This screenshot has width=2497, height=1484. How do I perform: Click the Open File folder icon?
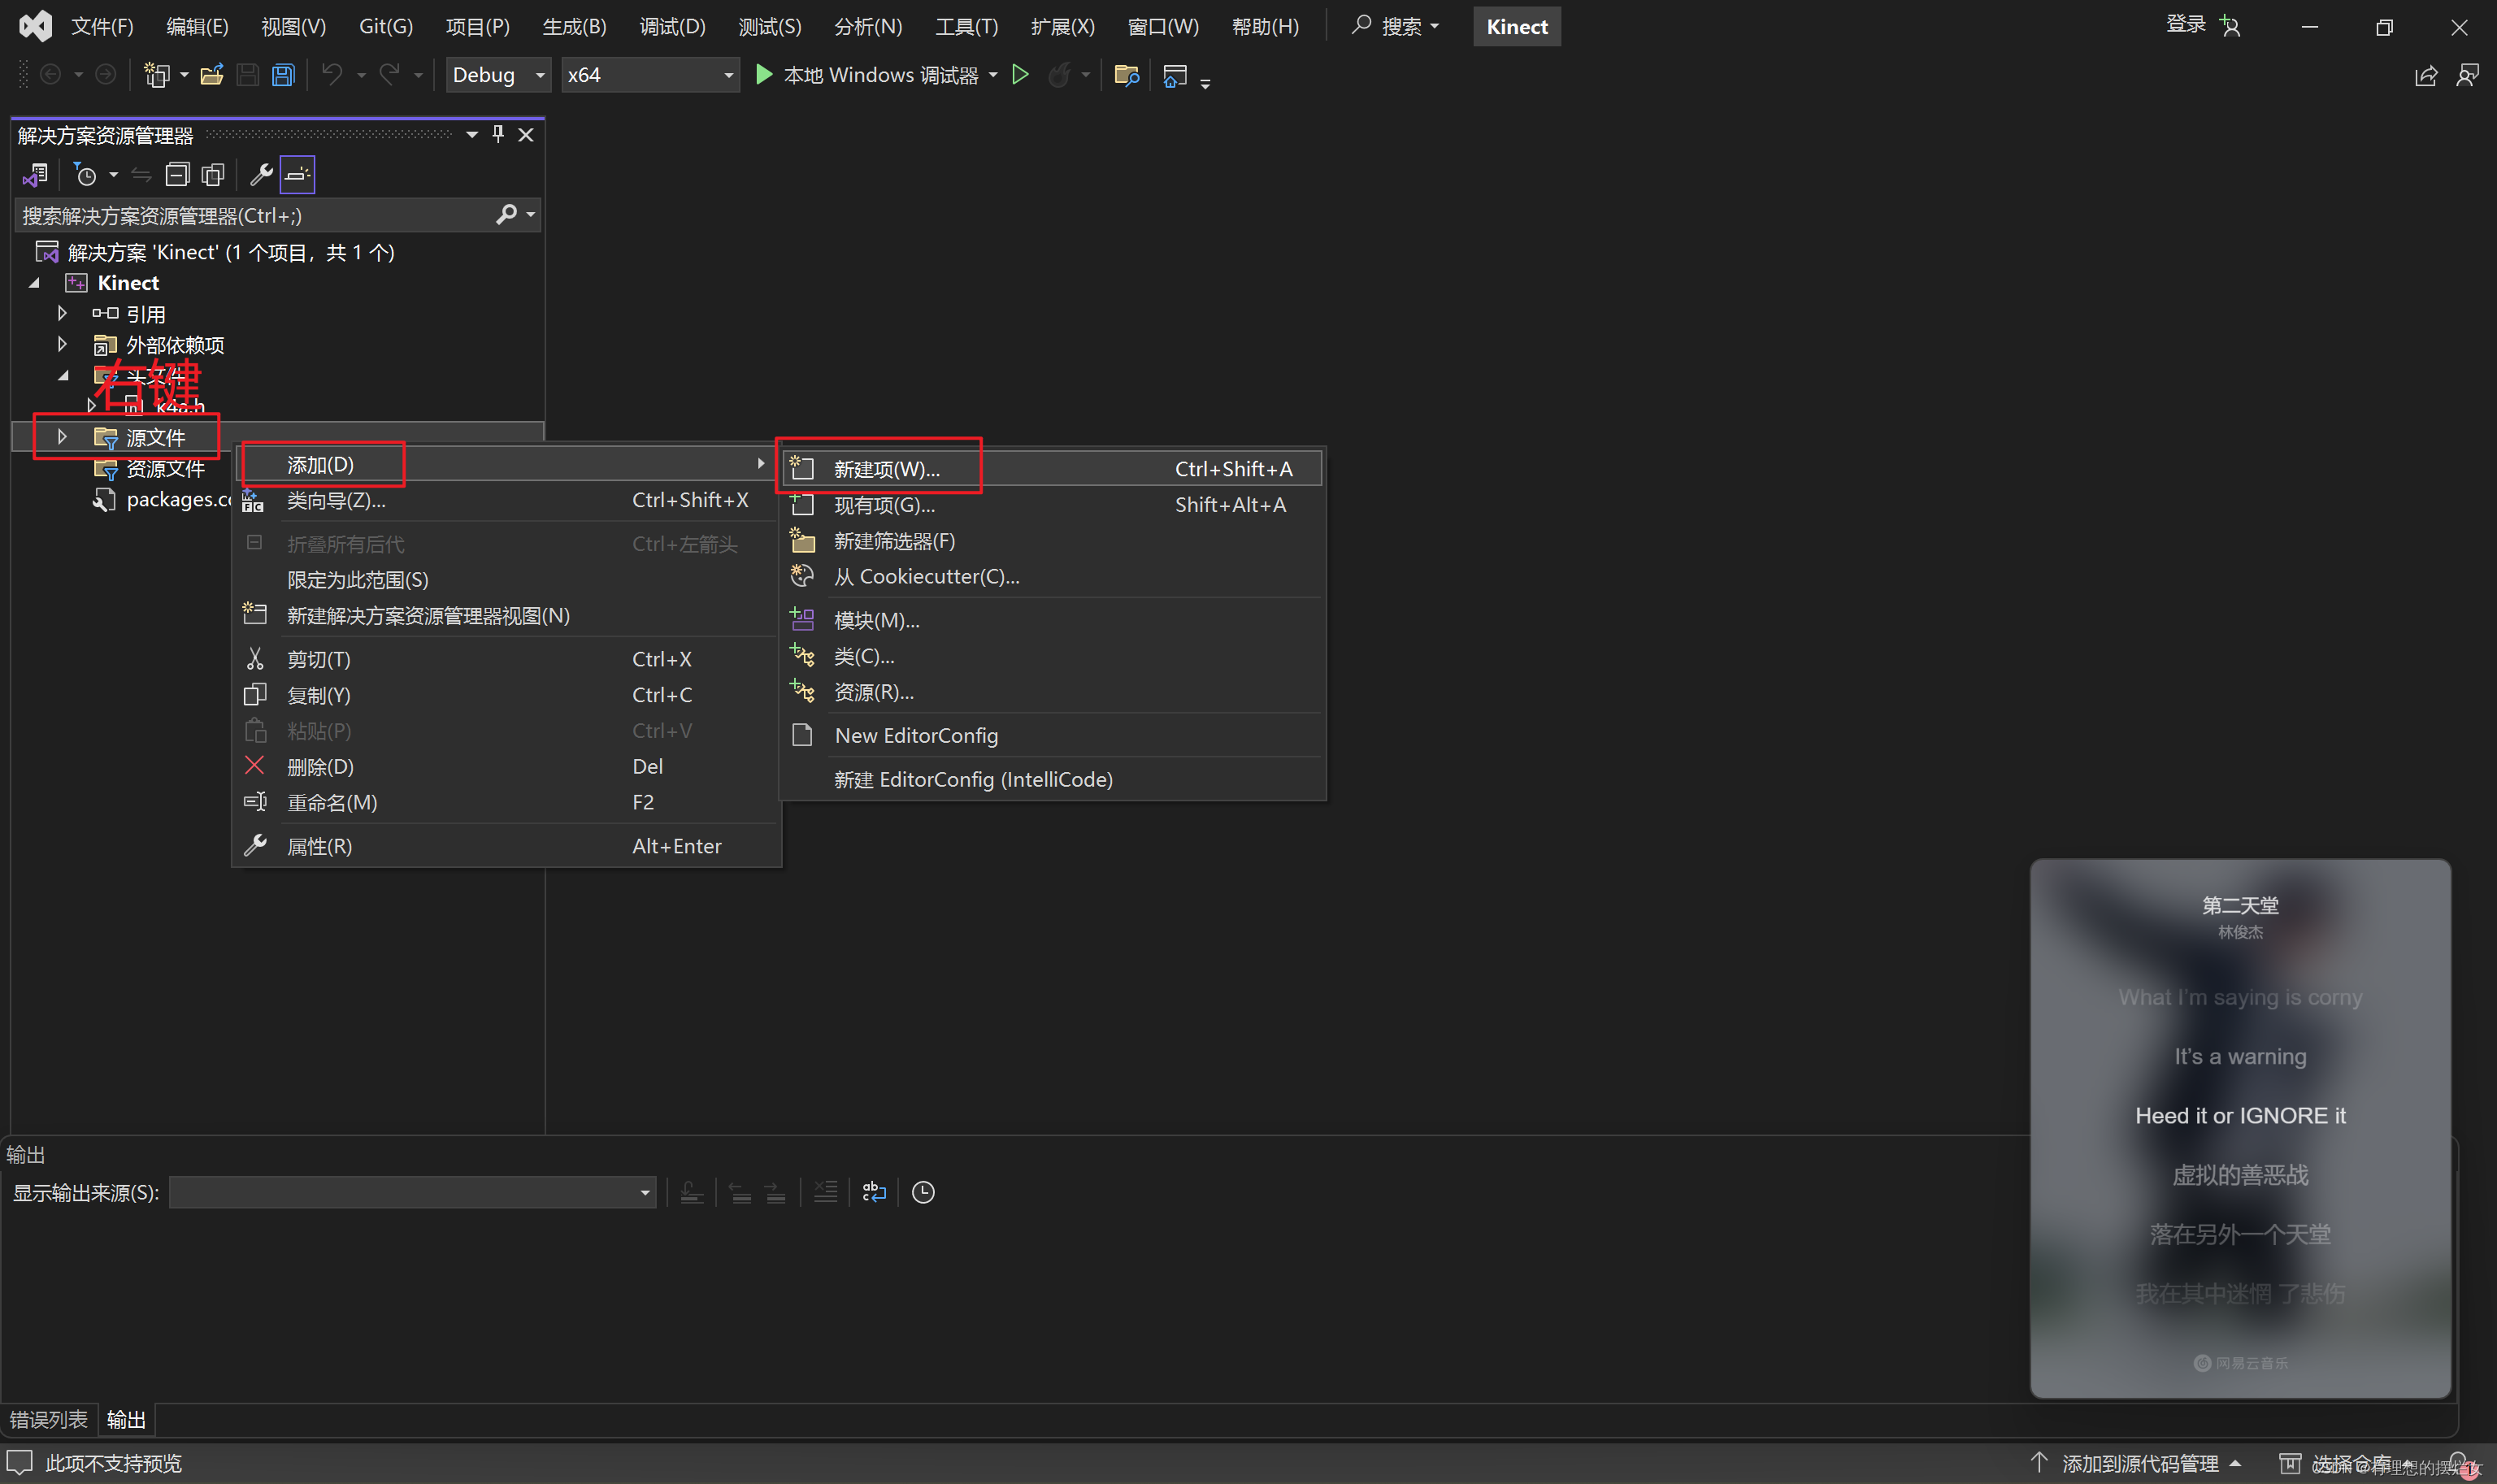click(x=211, y=75)
